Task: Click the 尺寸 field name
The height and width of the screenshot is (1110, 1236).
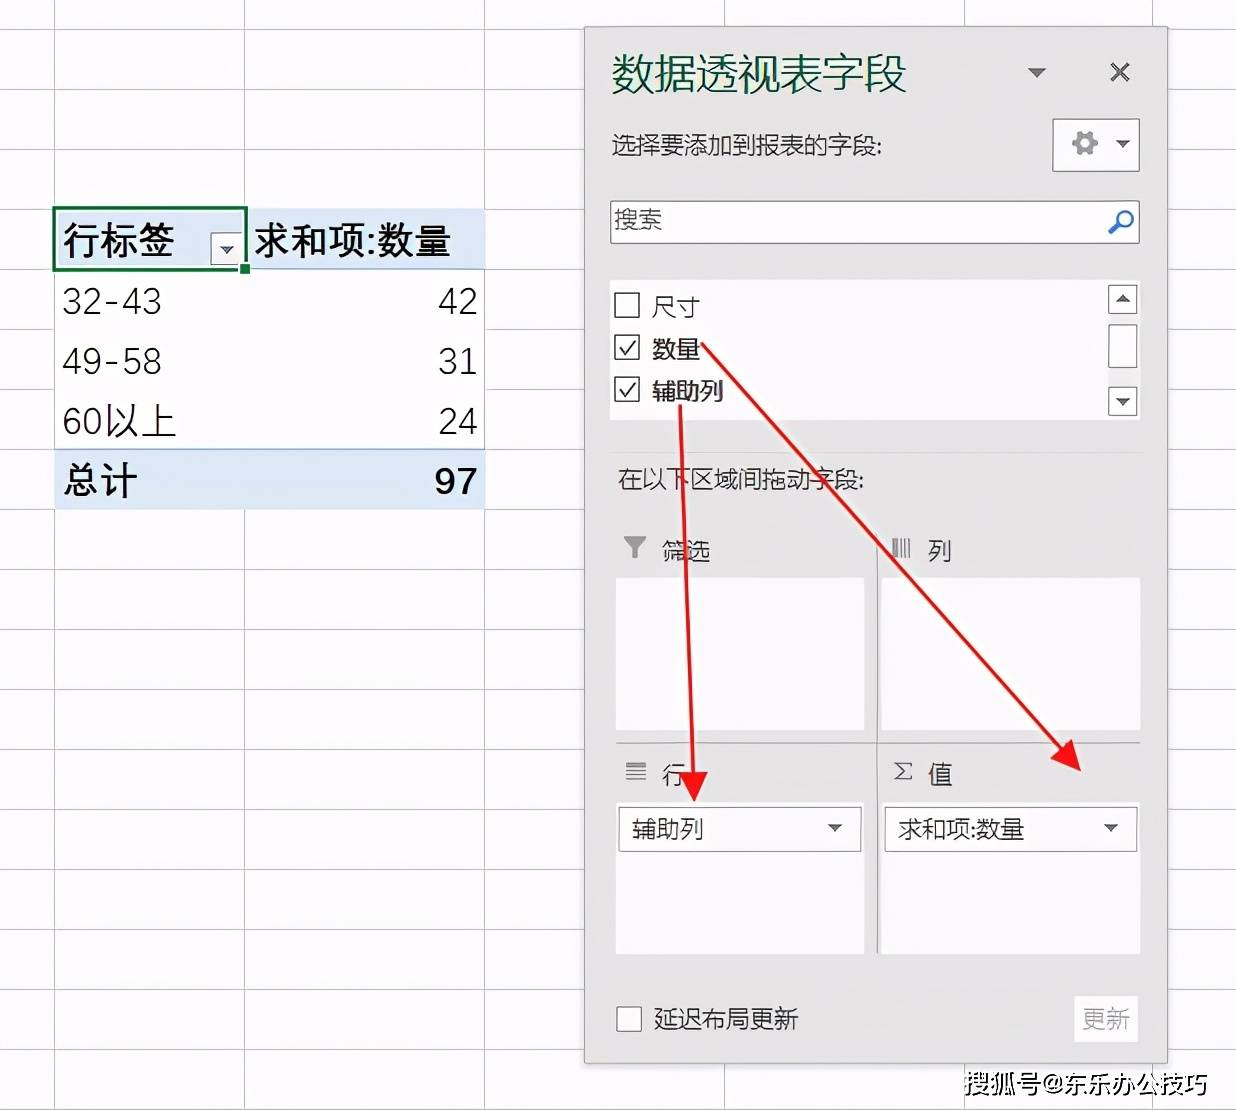Action: (x=676, y=307)
